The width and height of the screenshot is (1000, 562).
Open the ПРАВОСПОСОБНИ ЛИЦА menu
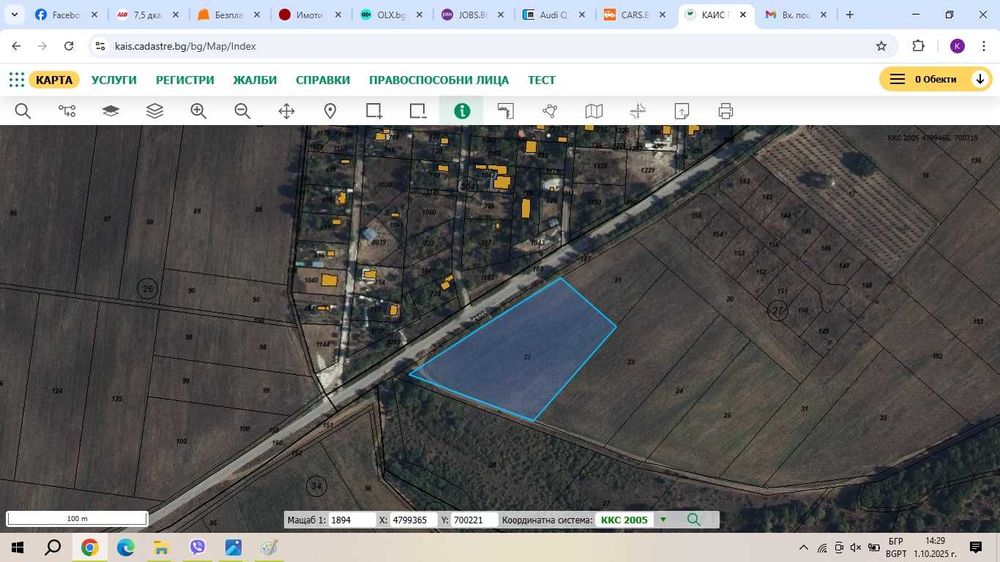[439, 80]
